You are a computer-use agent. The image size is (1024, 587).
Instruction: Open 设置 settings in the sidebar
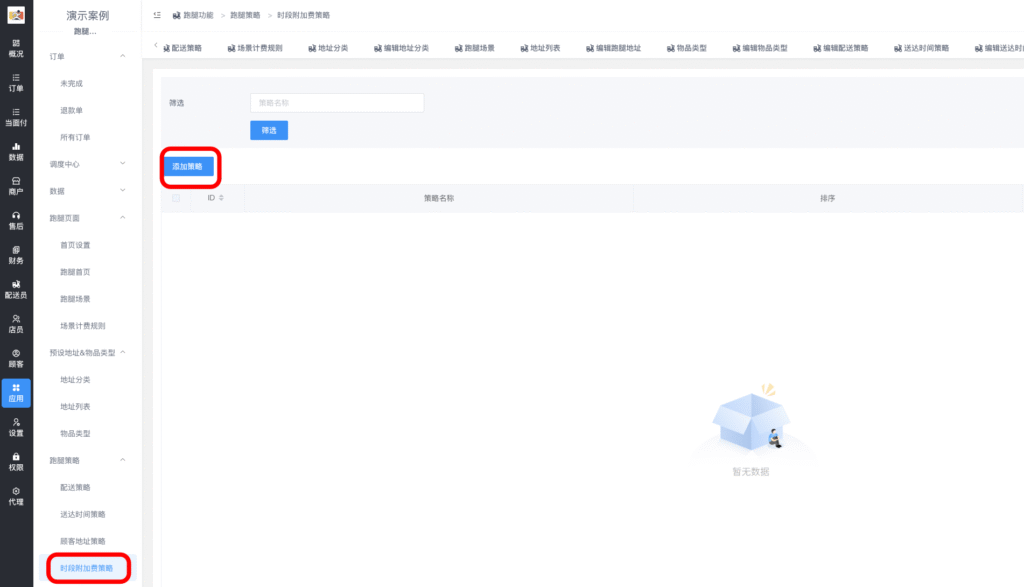coord(16,427)
